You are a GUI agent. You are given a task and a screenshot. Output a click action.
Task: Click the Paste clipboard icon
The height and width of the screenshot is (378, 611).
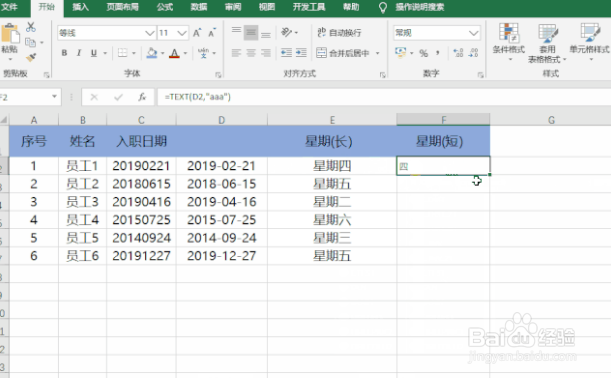(10, 34)
